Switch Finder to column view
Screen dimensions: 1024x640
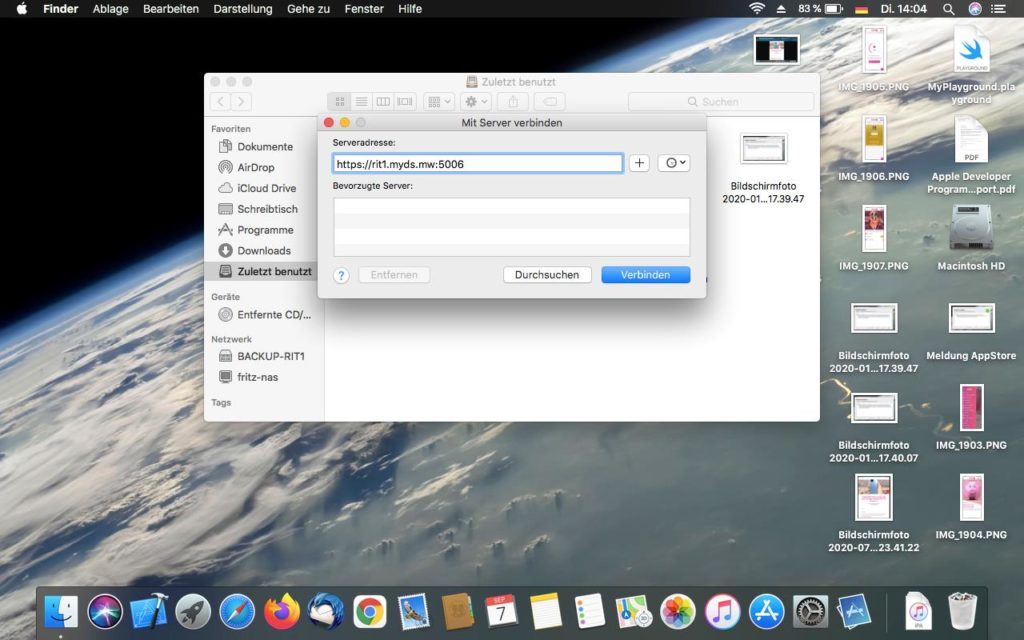[x=383, y=102]
